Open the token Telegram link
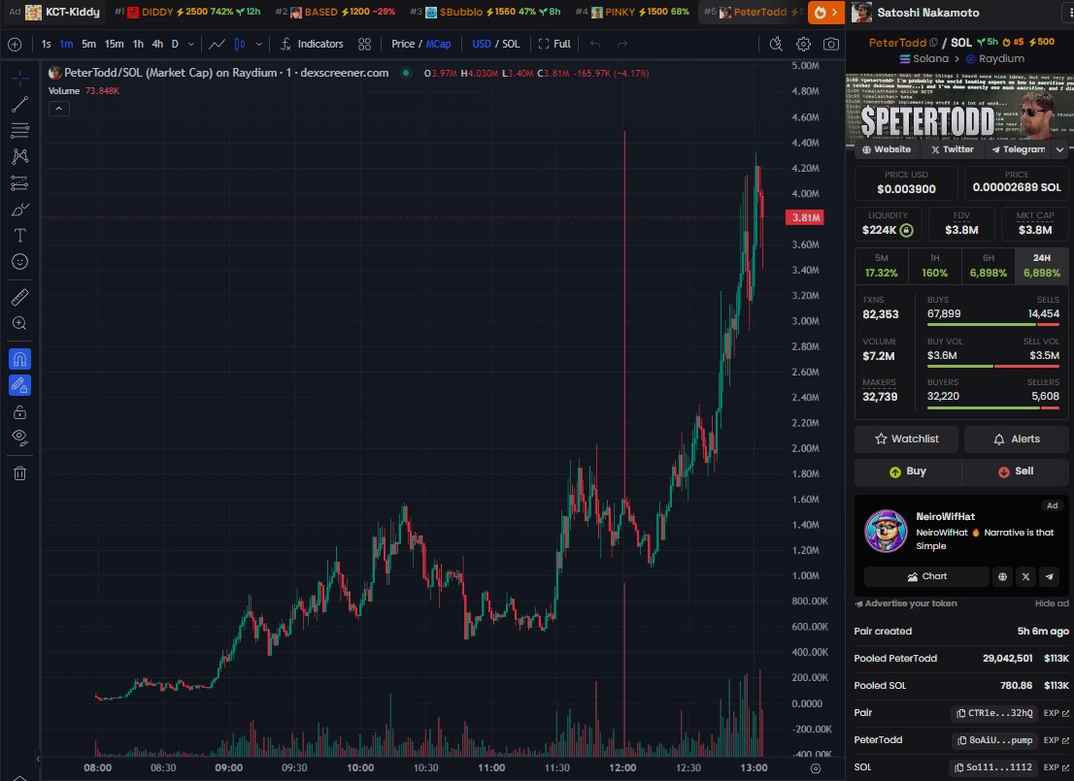This screenshot has height=781, width=1074. pyautogui.click(x=1019, y=149)
